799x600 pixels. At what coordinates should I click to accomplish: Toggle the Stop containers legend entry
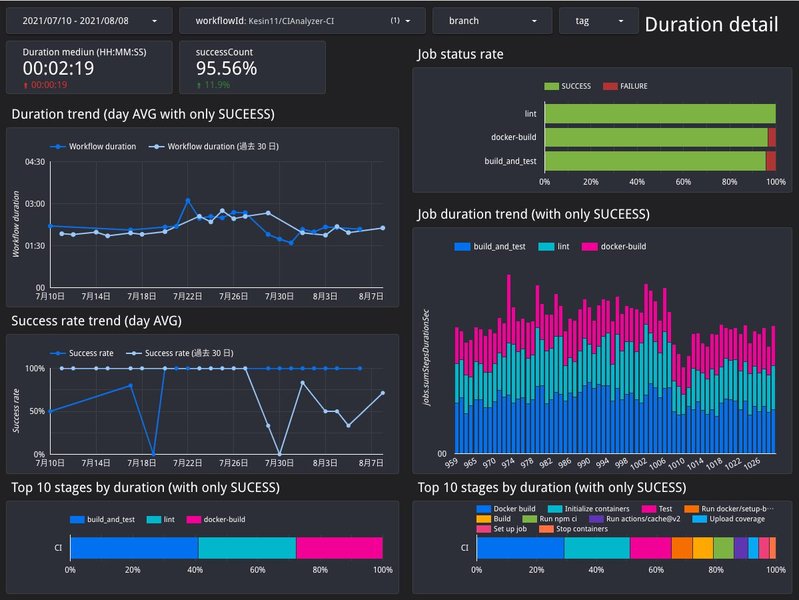[x=574, y=529]
